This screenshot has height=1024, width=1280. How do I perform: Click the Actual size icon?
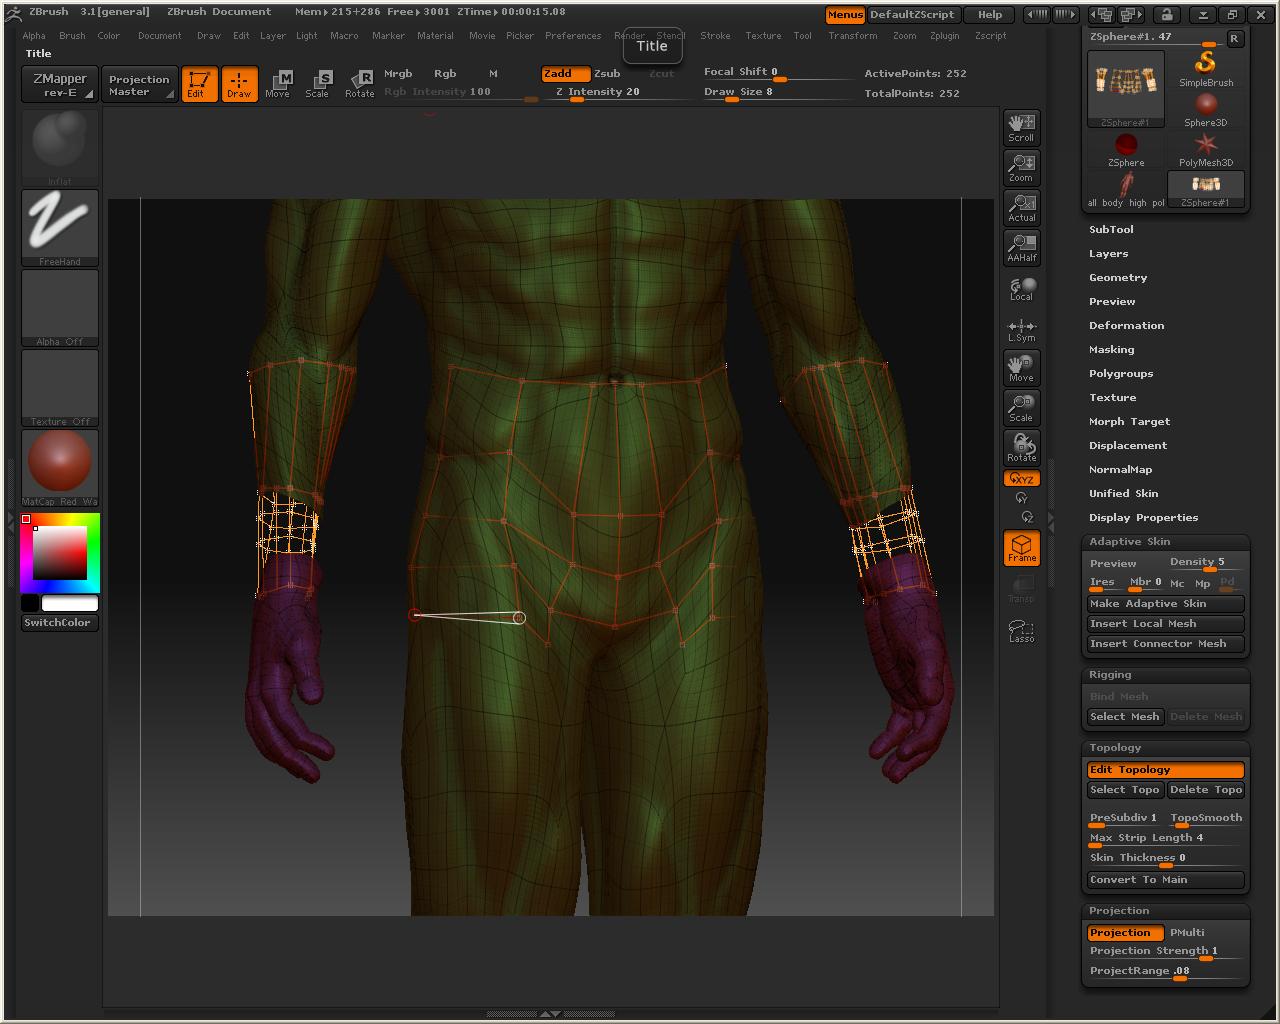[x=1021, y=207]
